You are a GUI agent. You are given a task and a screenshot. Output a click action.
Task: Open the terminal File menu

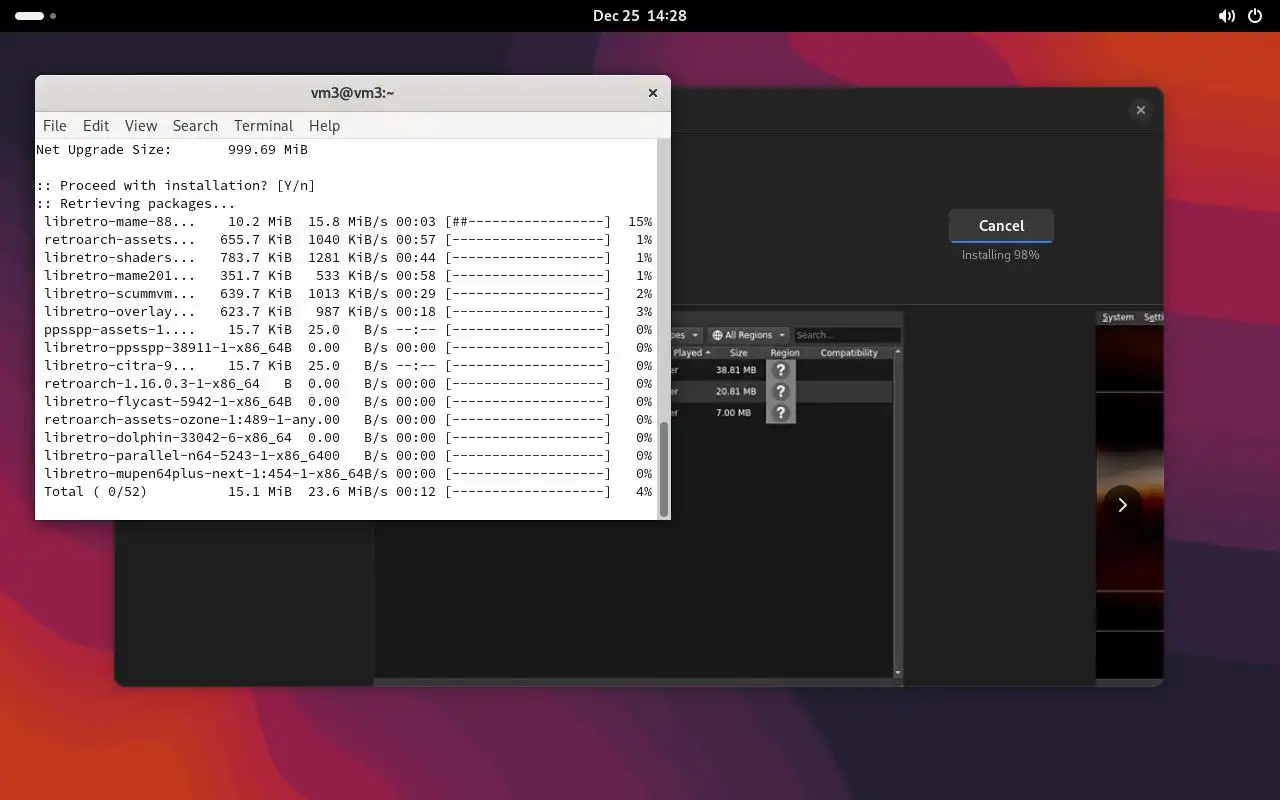(55, 125)
